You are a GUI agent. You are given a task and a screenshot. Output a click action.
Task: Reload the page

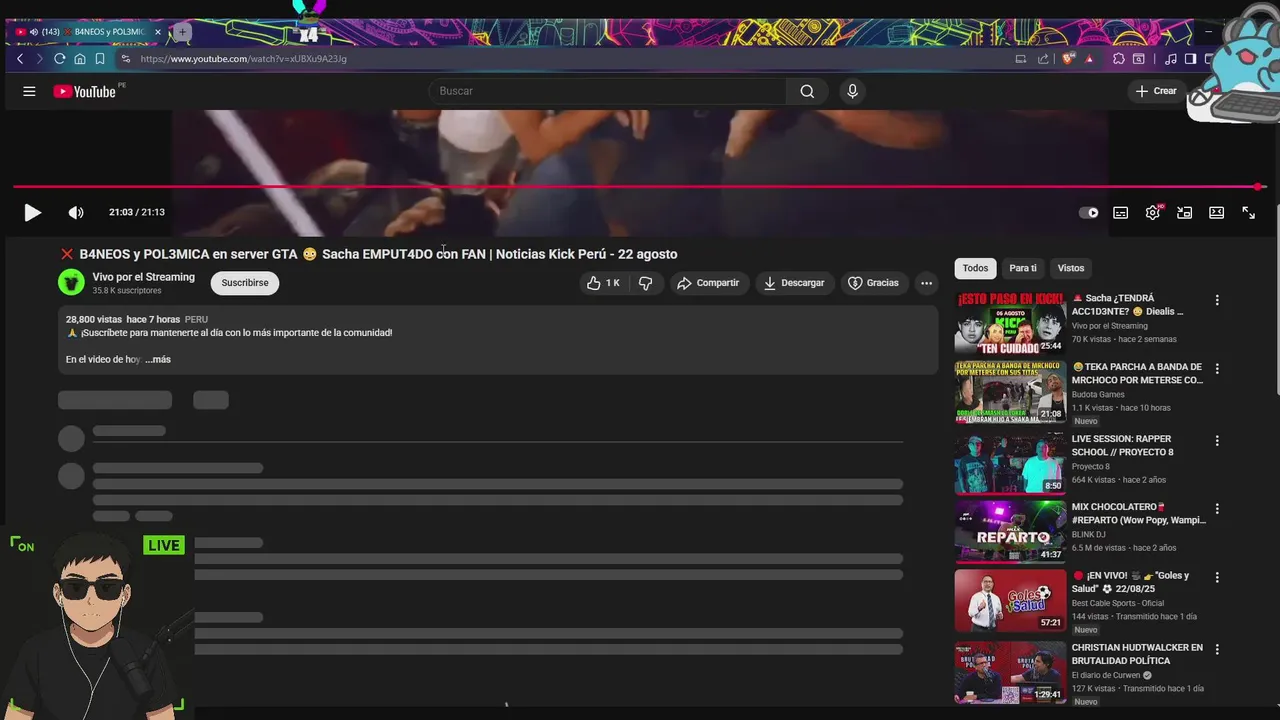(60, 59)
